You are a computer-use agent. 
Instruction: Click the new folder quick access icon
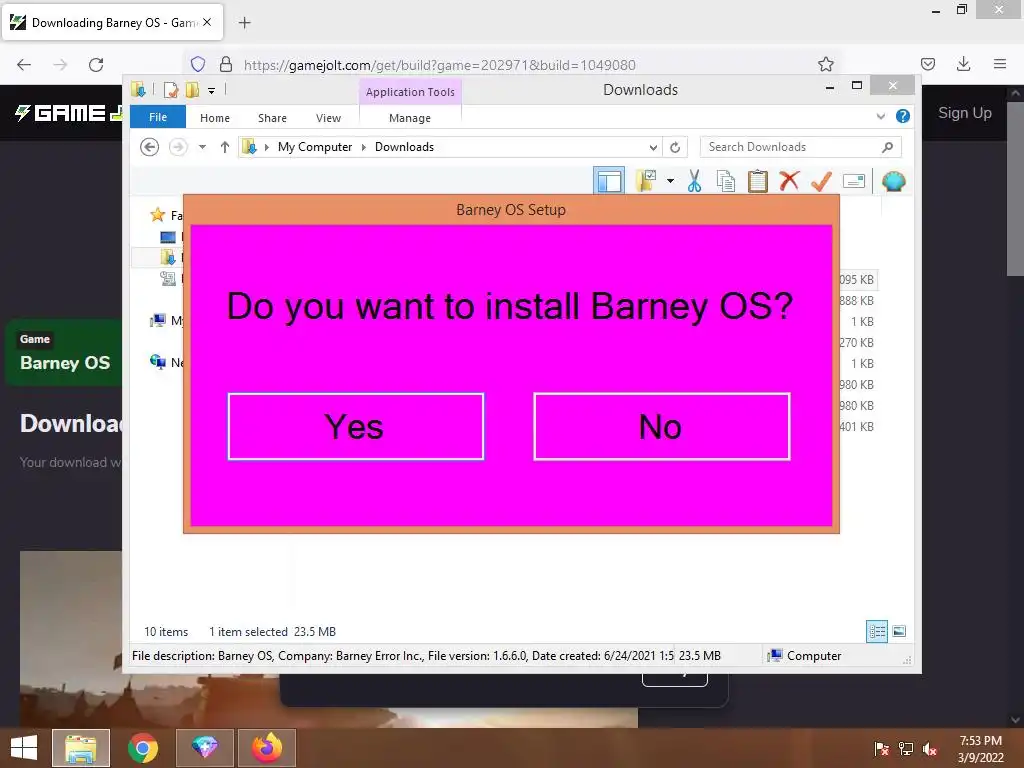[192, 89]
